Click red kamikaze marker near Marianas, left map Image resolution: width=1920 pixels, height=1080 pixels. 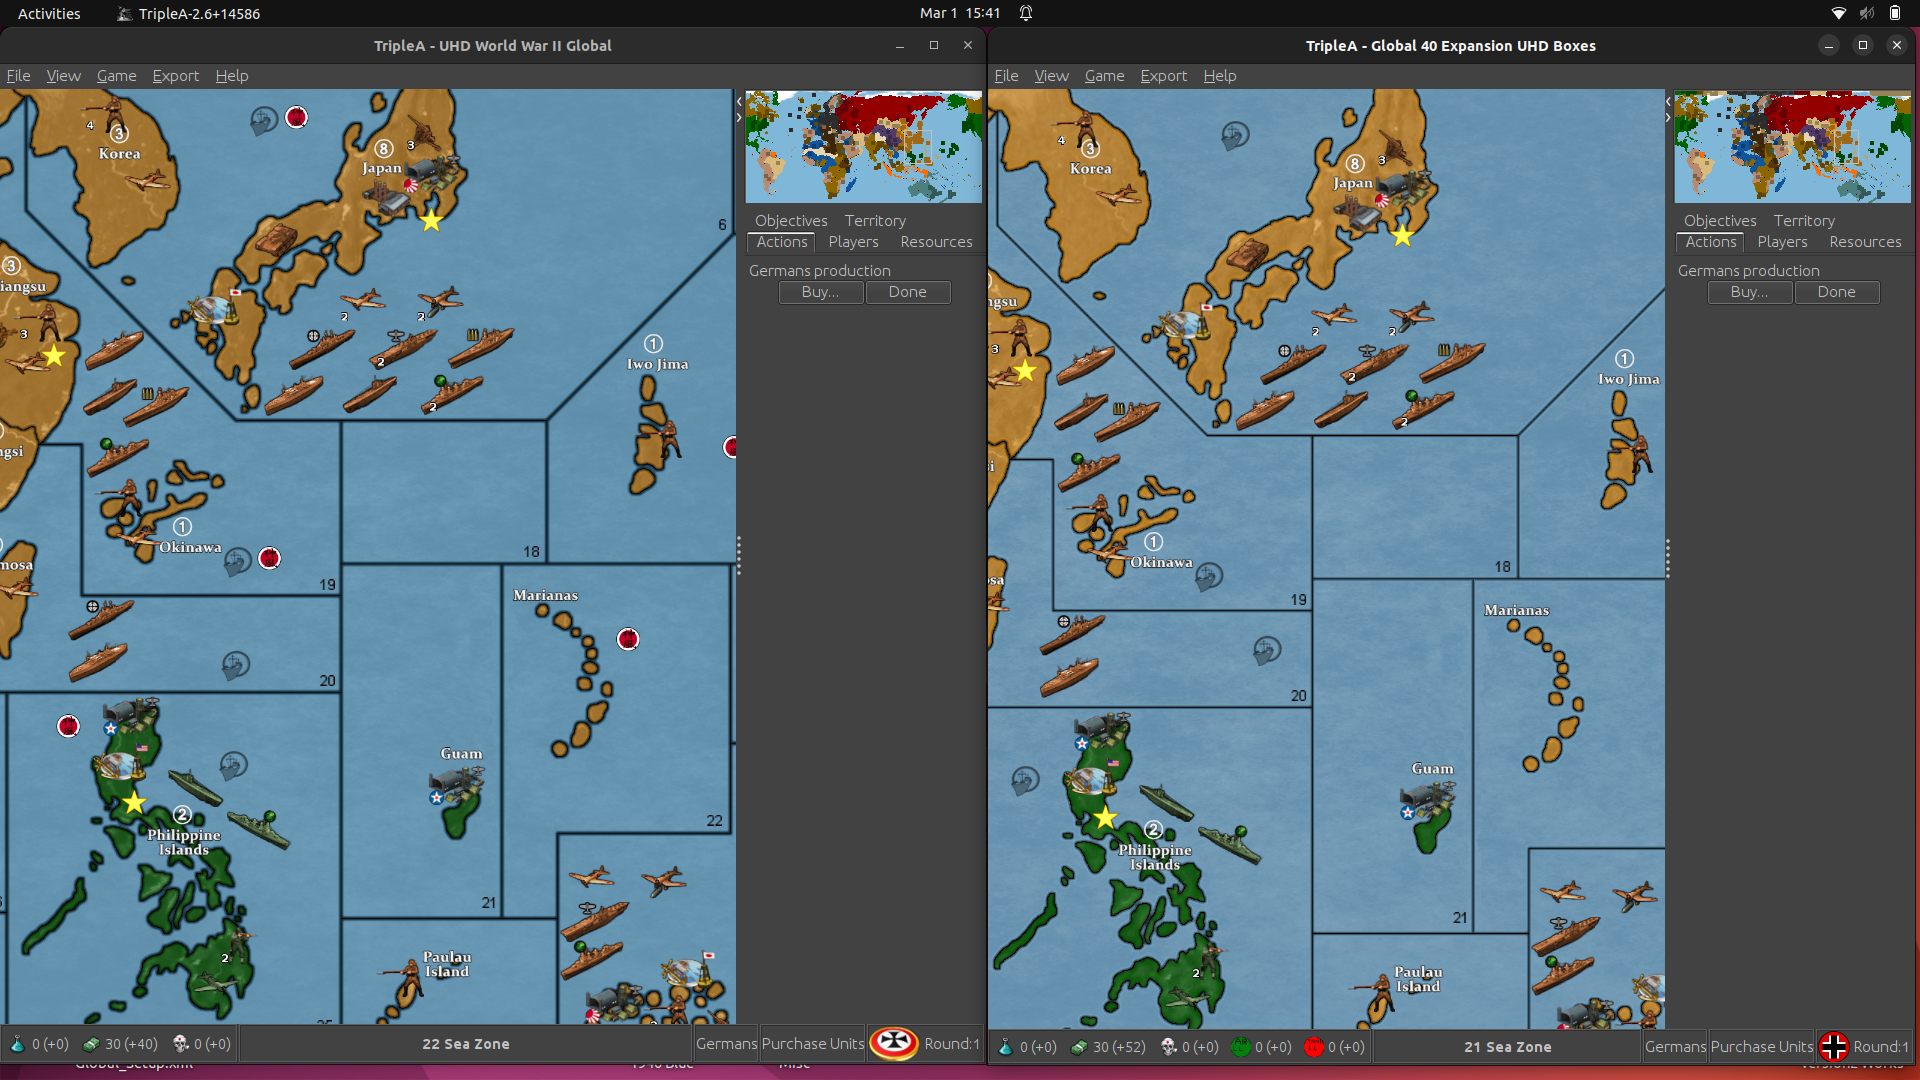[628, 639]
